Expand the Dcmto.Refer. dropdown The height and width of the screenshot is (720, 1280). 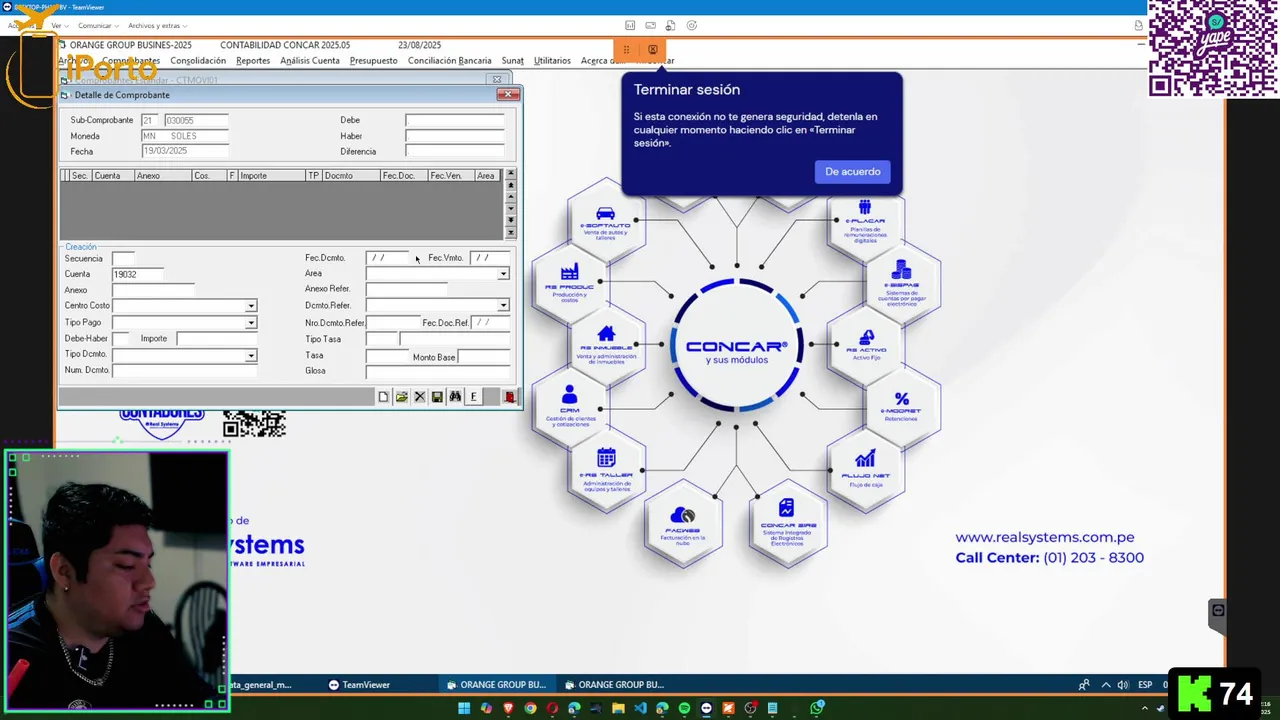tap(503, 305)
